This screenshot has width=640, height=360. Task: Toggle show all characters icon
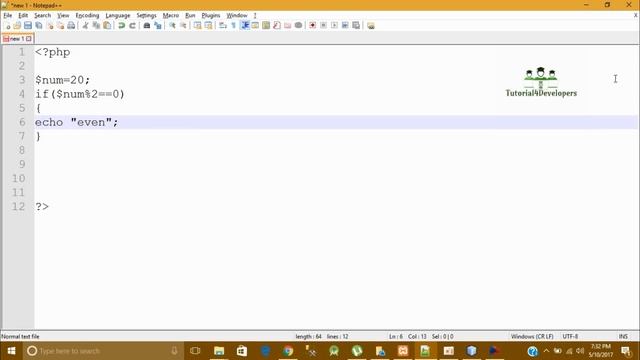point(233,26)
